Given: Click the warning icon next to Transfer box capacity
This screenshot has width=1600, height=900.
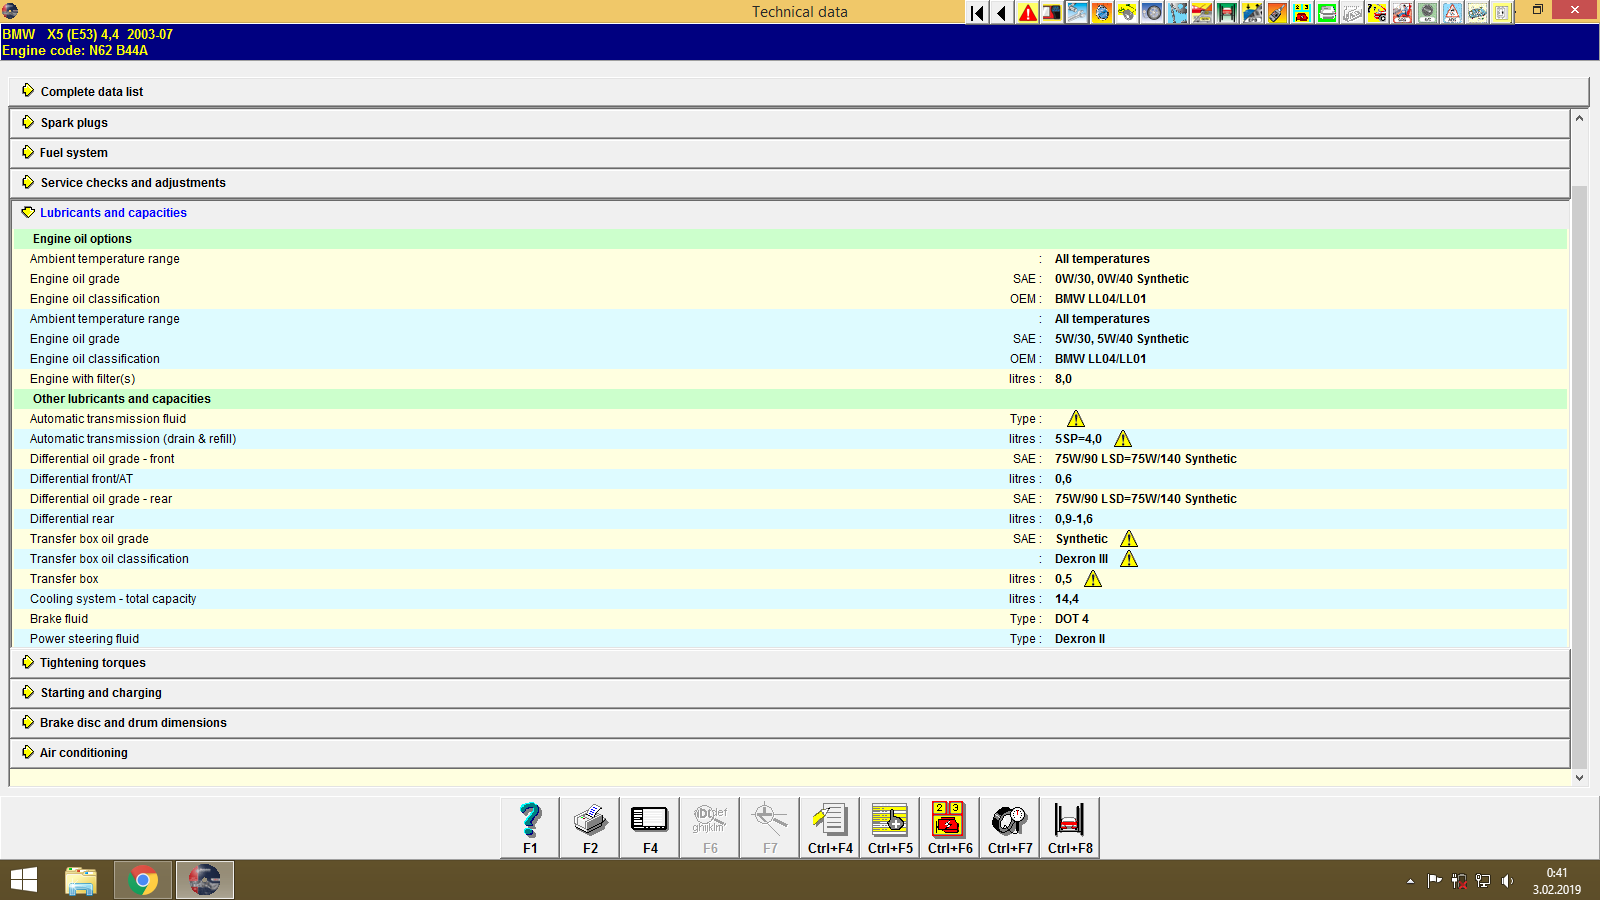Looking at the screenshot, I should [1093, 578].
